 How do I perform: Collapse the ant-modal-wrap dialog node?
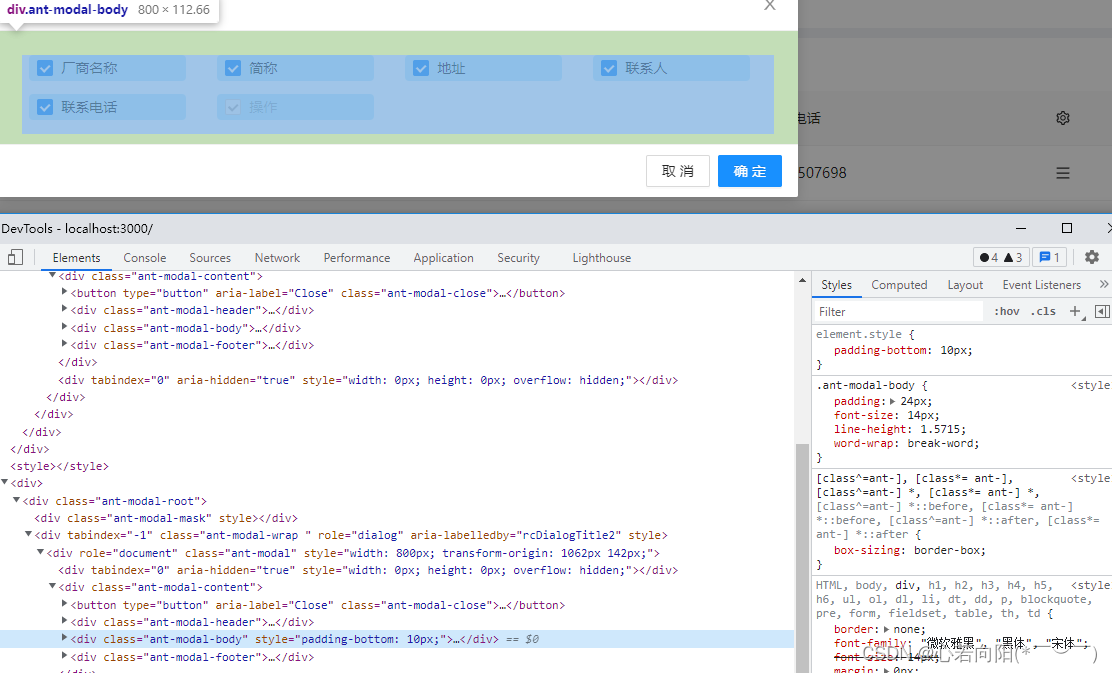[x=28, y=534]
